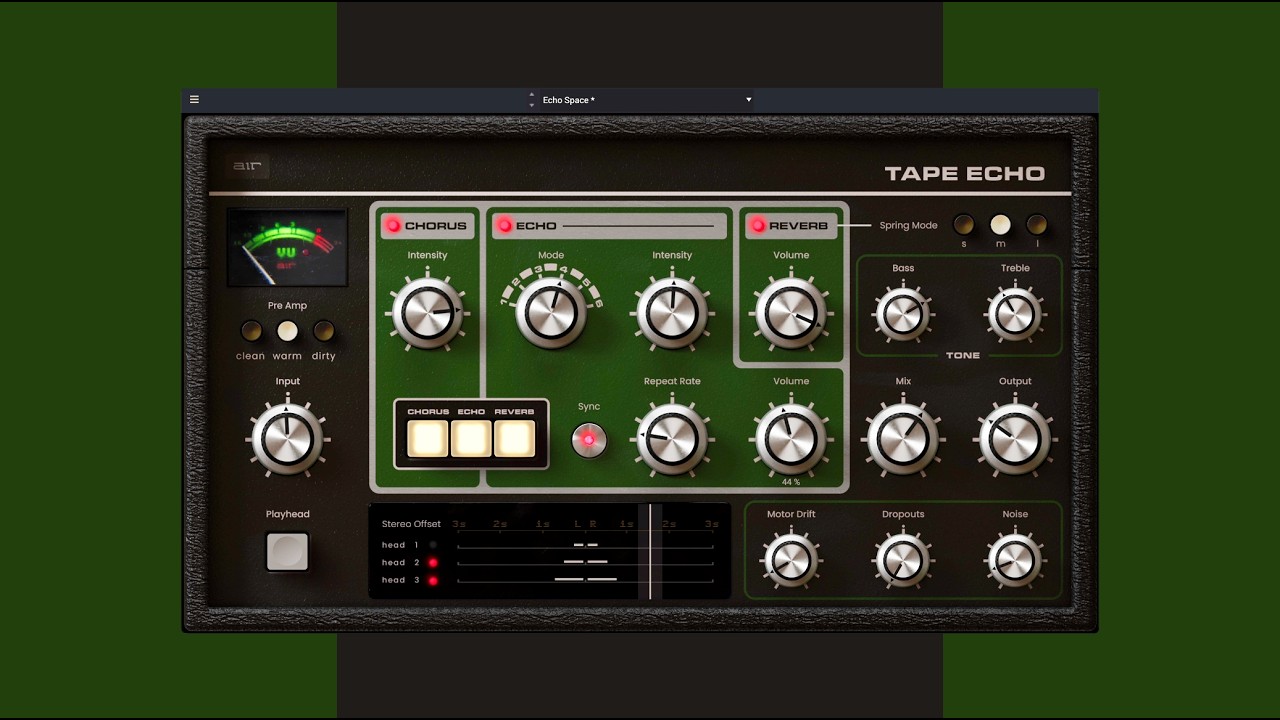Click the AIR logo badge

click(247, 166)
